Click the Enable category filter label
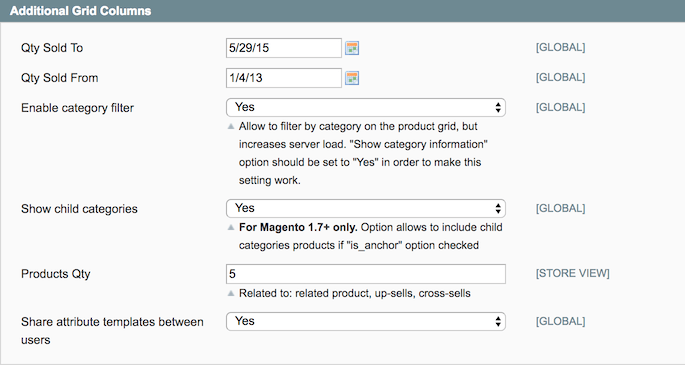Viewport: 685px width, 365px height. 77,108
